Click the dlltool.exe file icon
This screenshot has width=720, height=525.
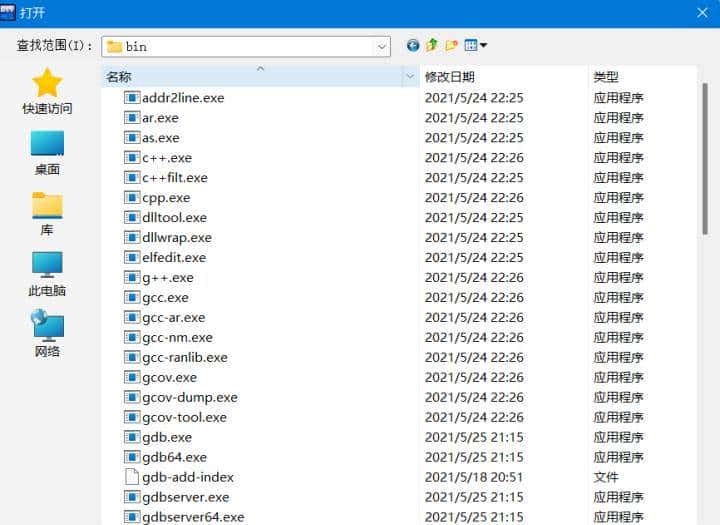[132, 218]
